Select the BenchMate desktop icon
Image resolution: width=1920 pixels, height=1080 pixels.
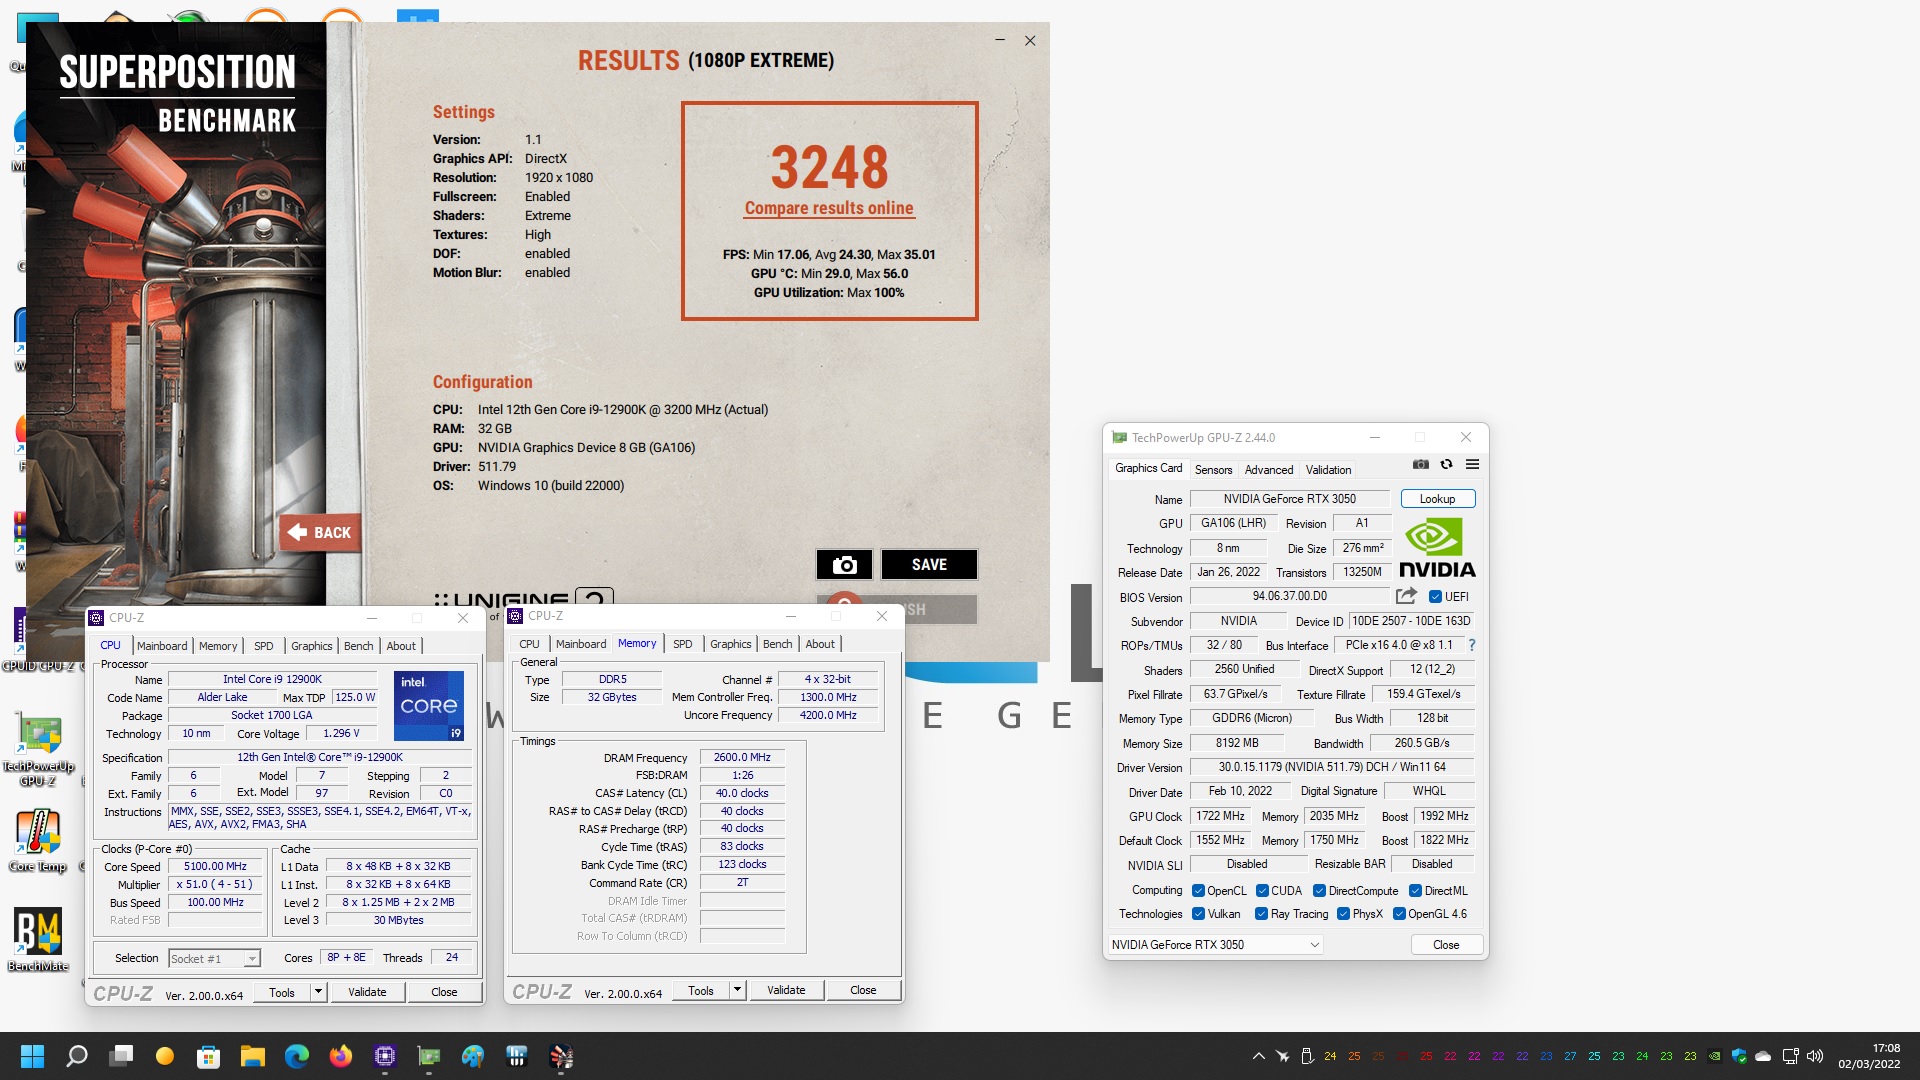[x=38, y=939]
